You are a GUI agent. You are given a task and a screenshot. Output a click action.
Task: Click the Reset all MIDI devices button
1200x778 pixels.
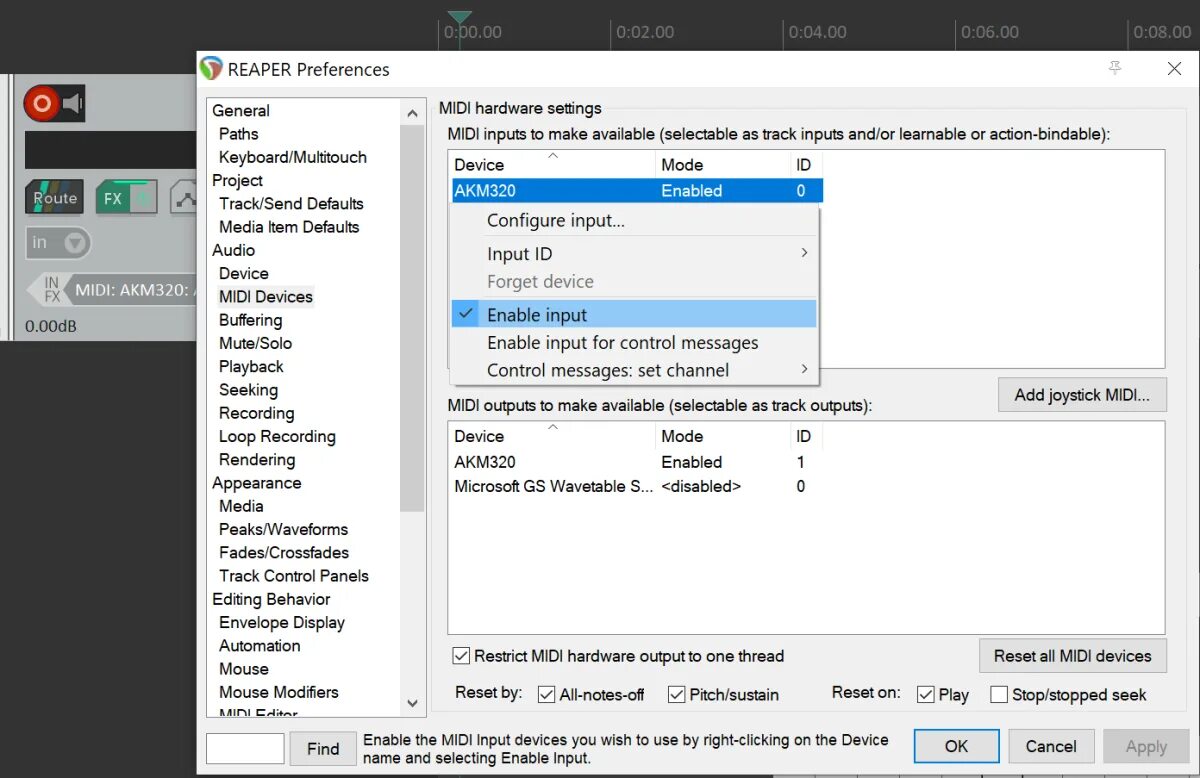(1073, 656)
